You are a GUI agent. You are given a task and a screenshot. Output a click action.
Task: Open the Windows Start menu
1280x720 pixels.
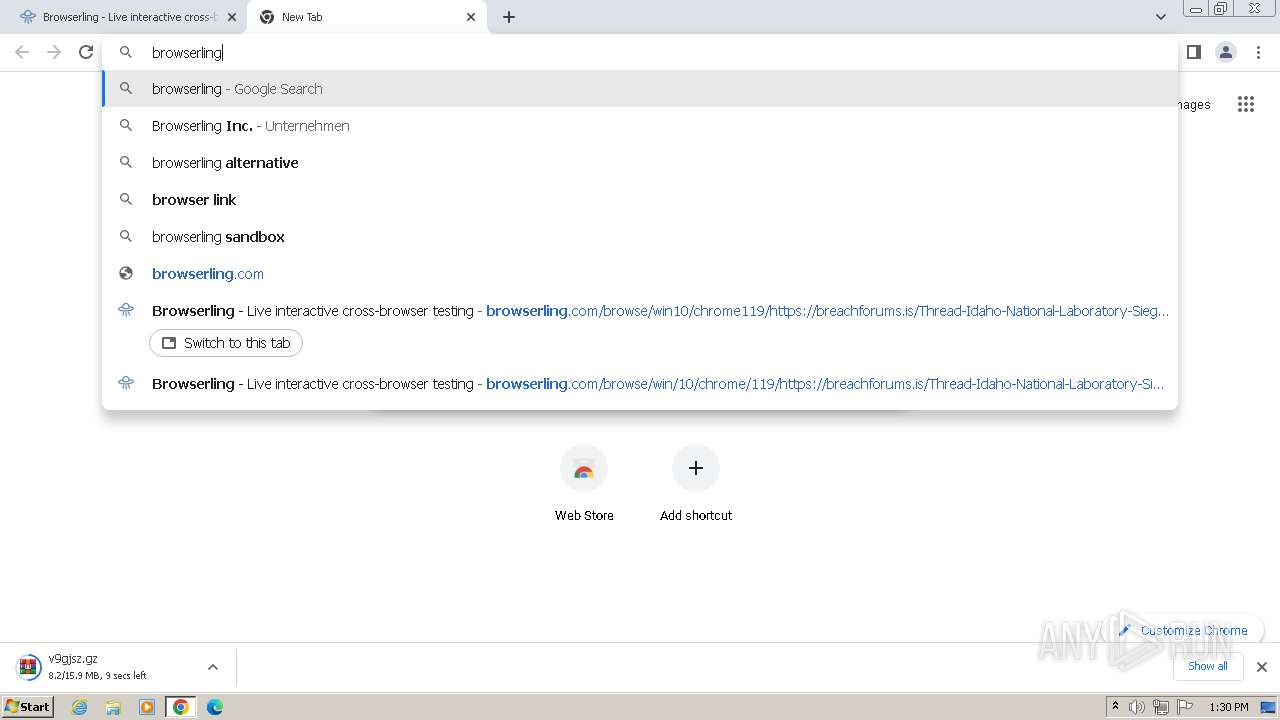pyautogui.click(x=28, y=707)
